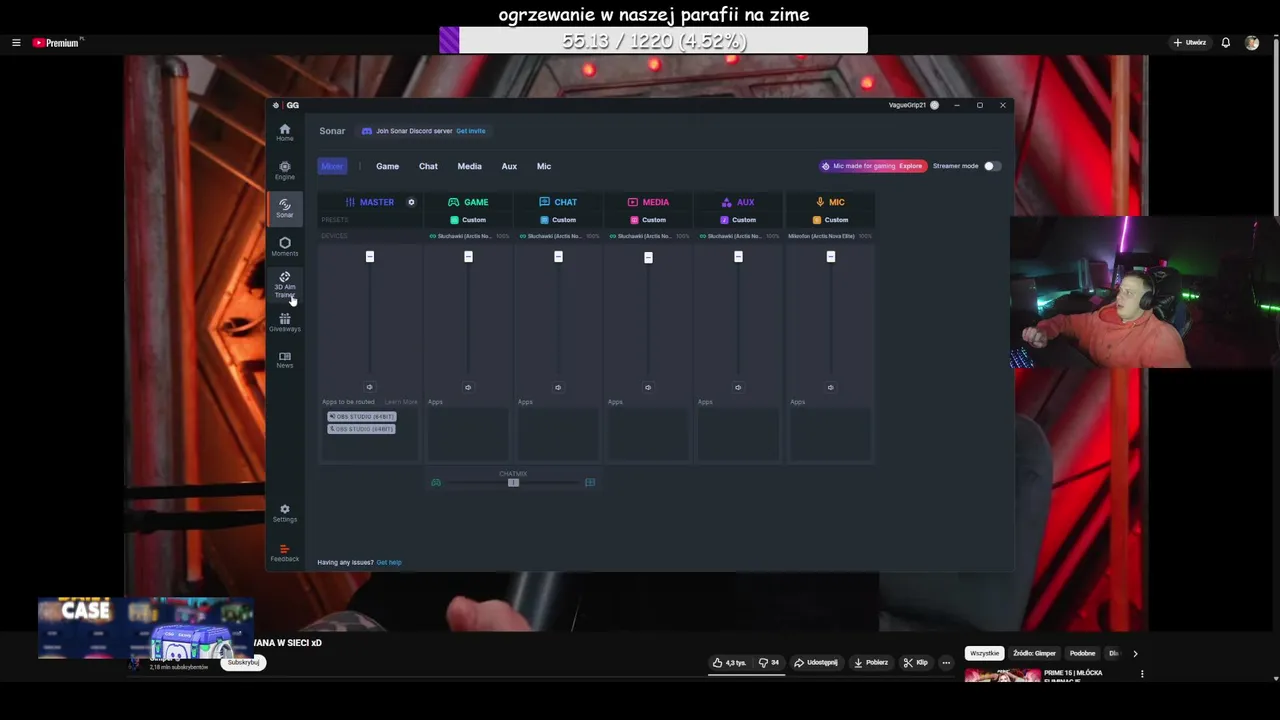Open Media preset Custom dropdown

click(x=648, y=220)
